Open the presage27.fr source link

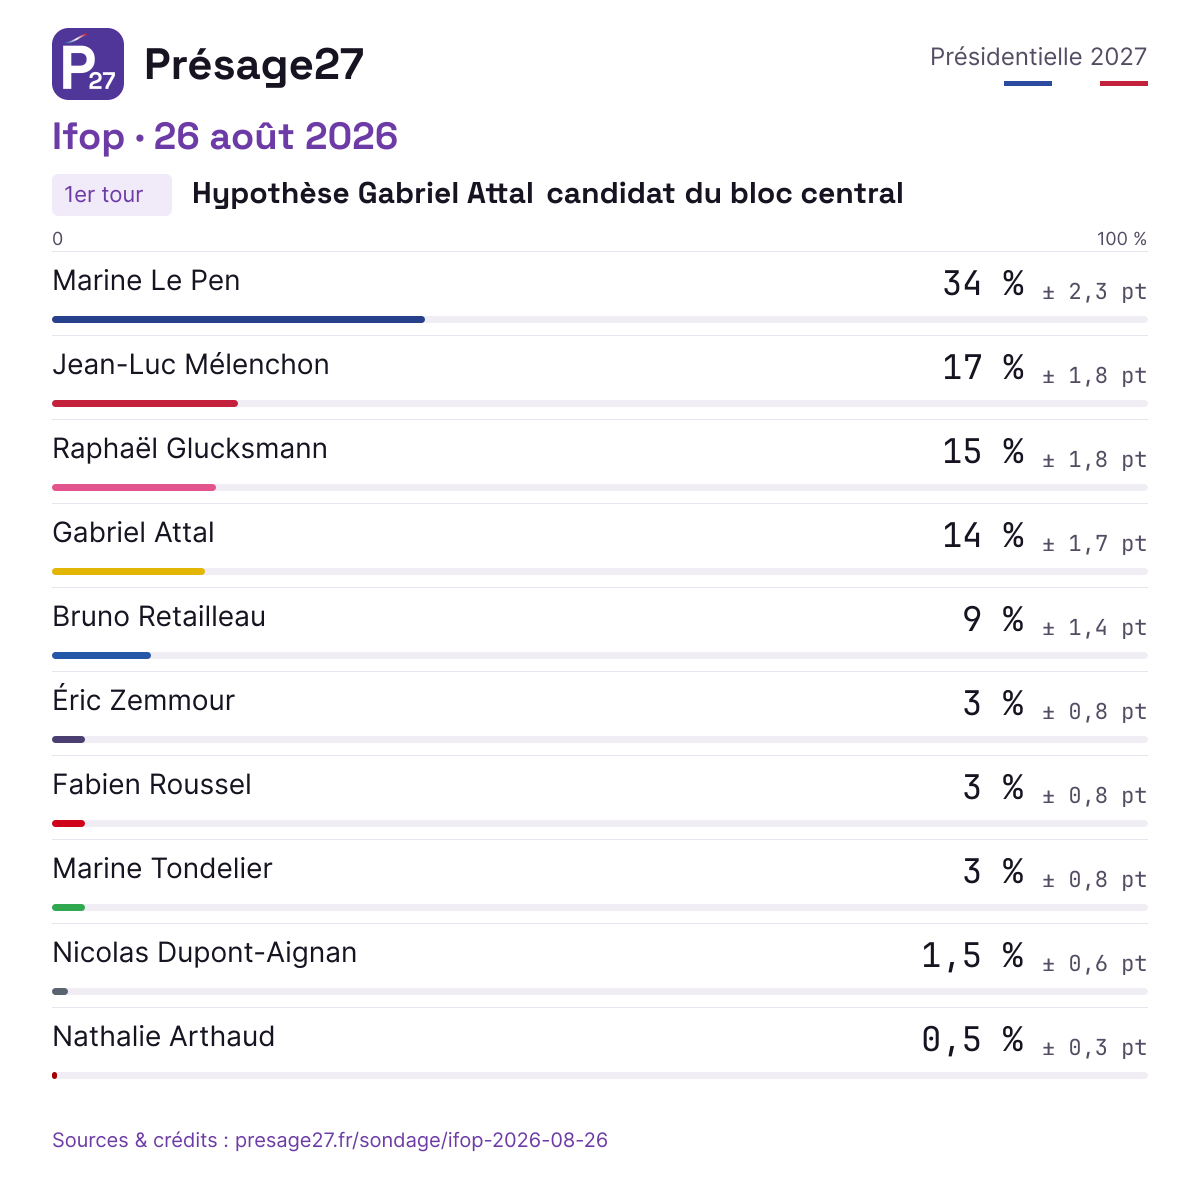330,1140
